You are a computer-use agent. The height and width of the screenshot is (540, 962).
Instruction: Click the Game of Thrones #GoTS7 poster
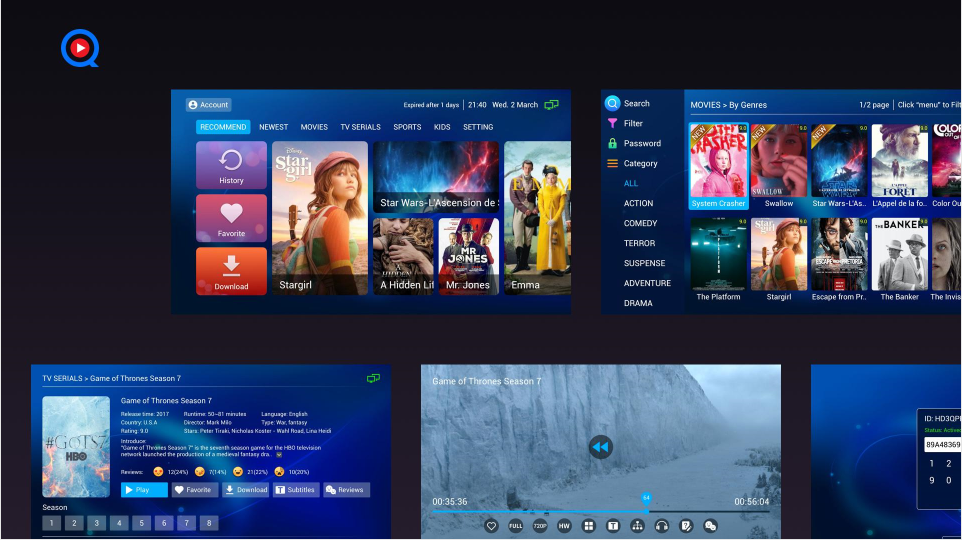point(76,446)
